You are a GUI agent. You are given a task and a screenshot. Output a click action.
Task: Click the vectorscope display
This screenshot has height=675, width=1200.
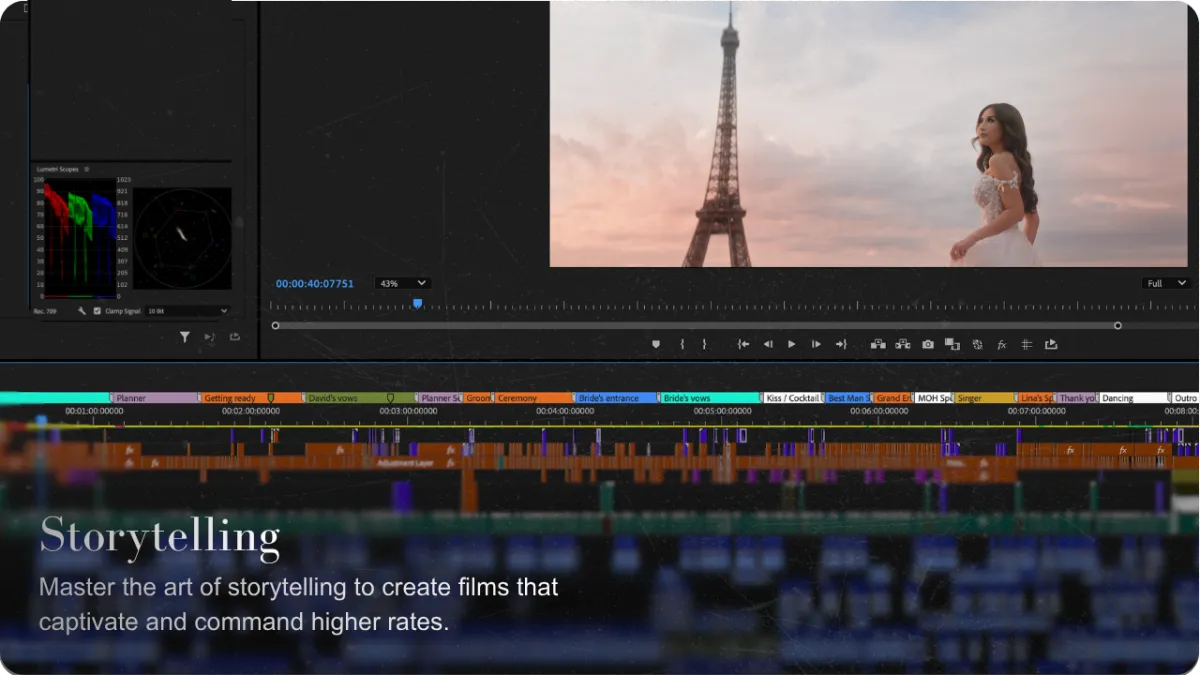click(x=182, y=238)
